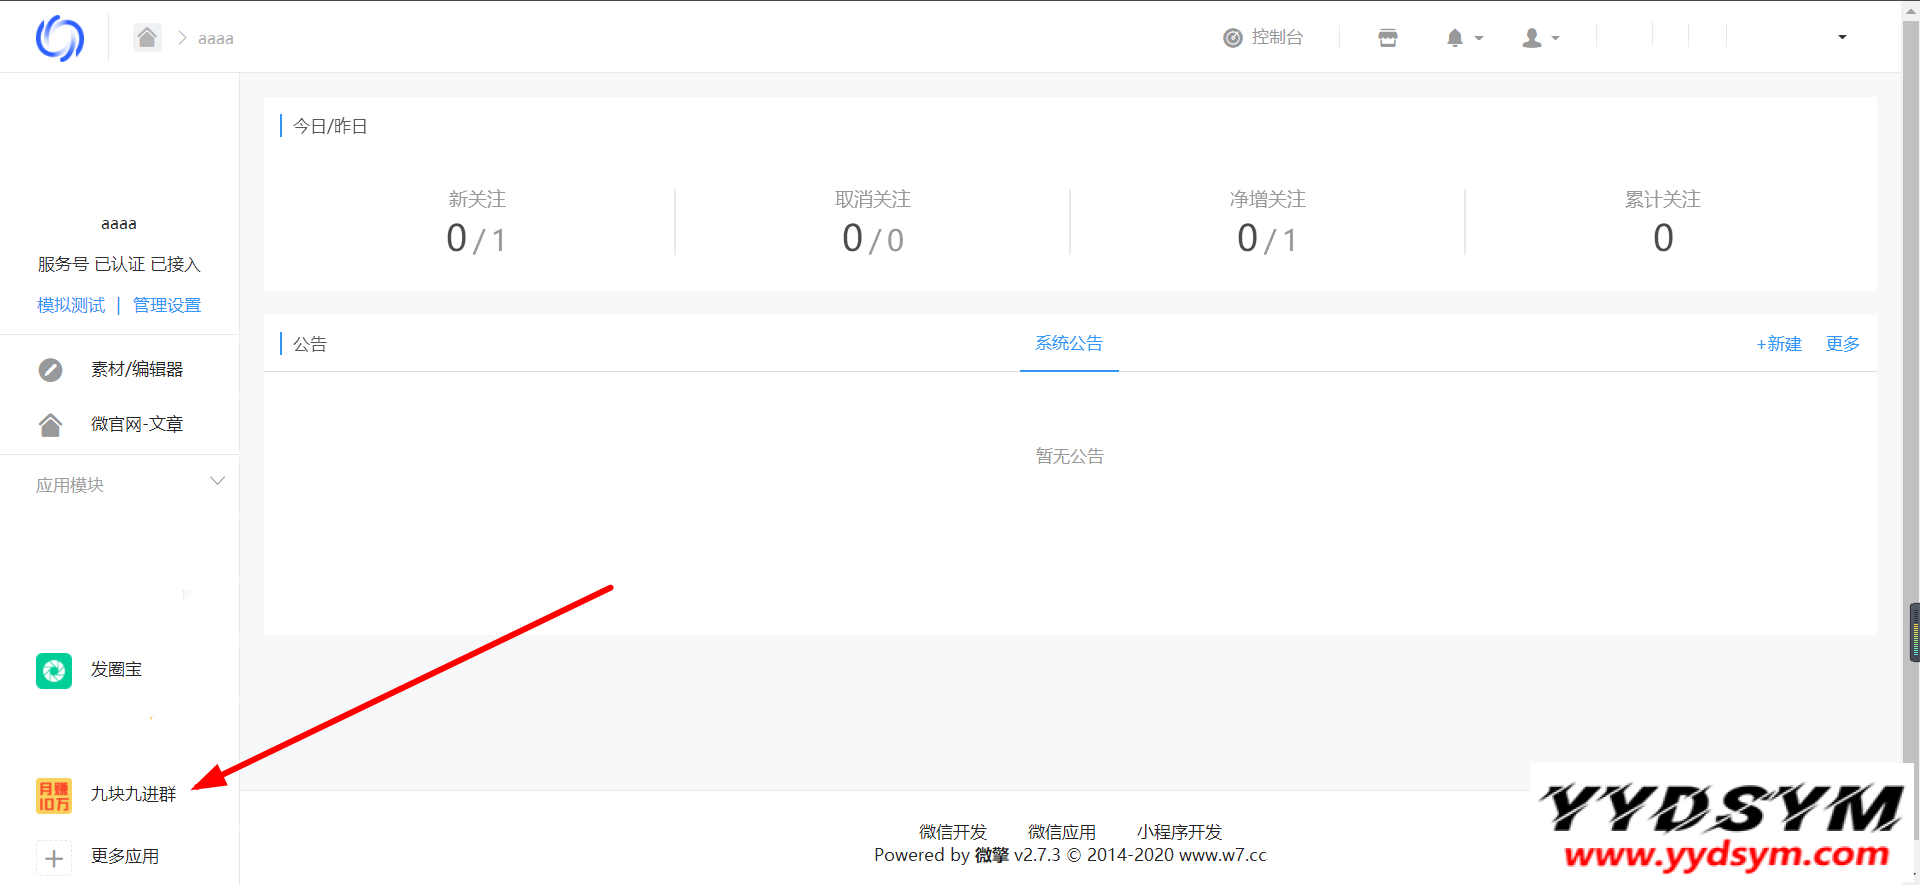Click the vertical page scrollbar
This screenshot has width=1920, height=885.
click(x=1911, y=400)
